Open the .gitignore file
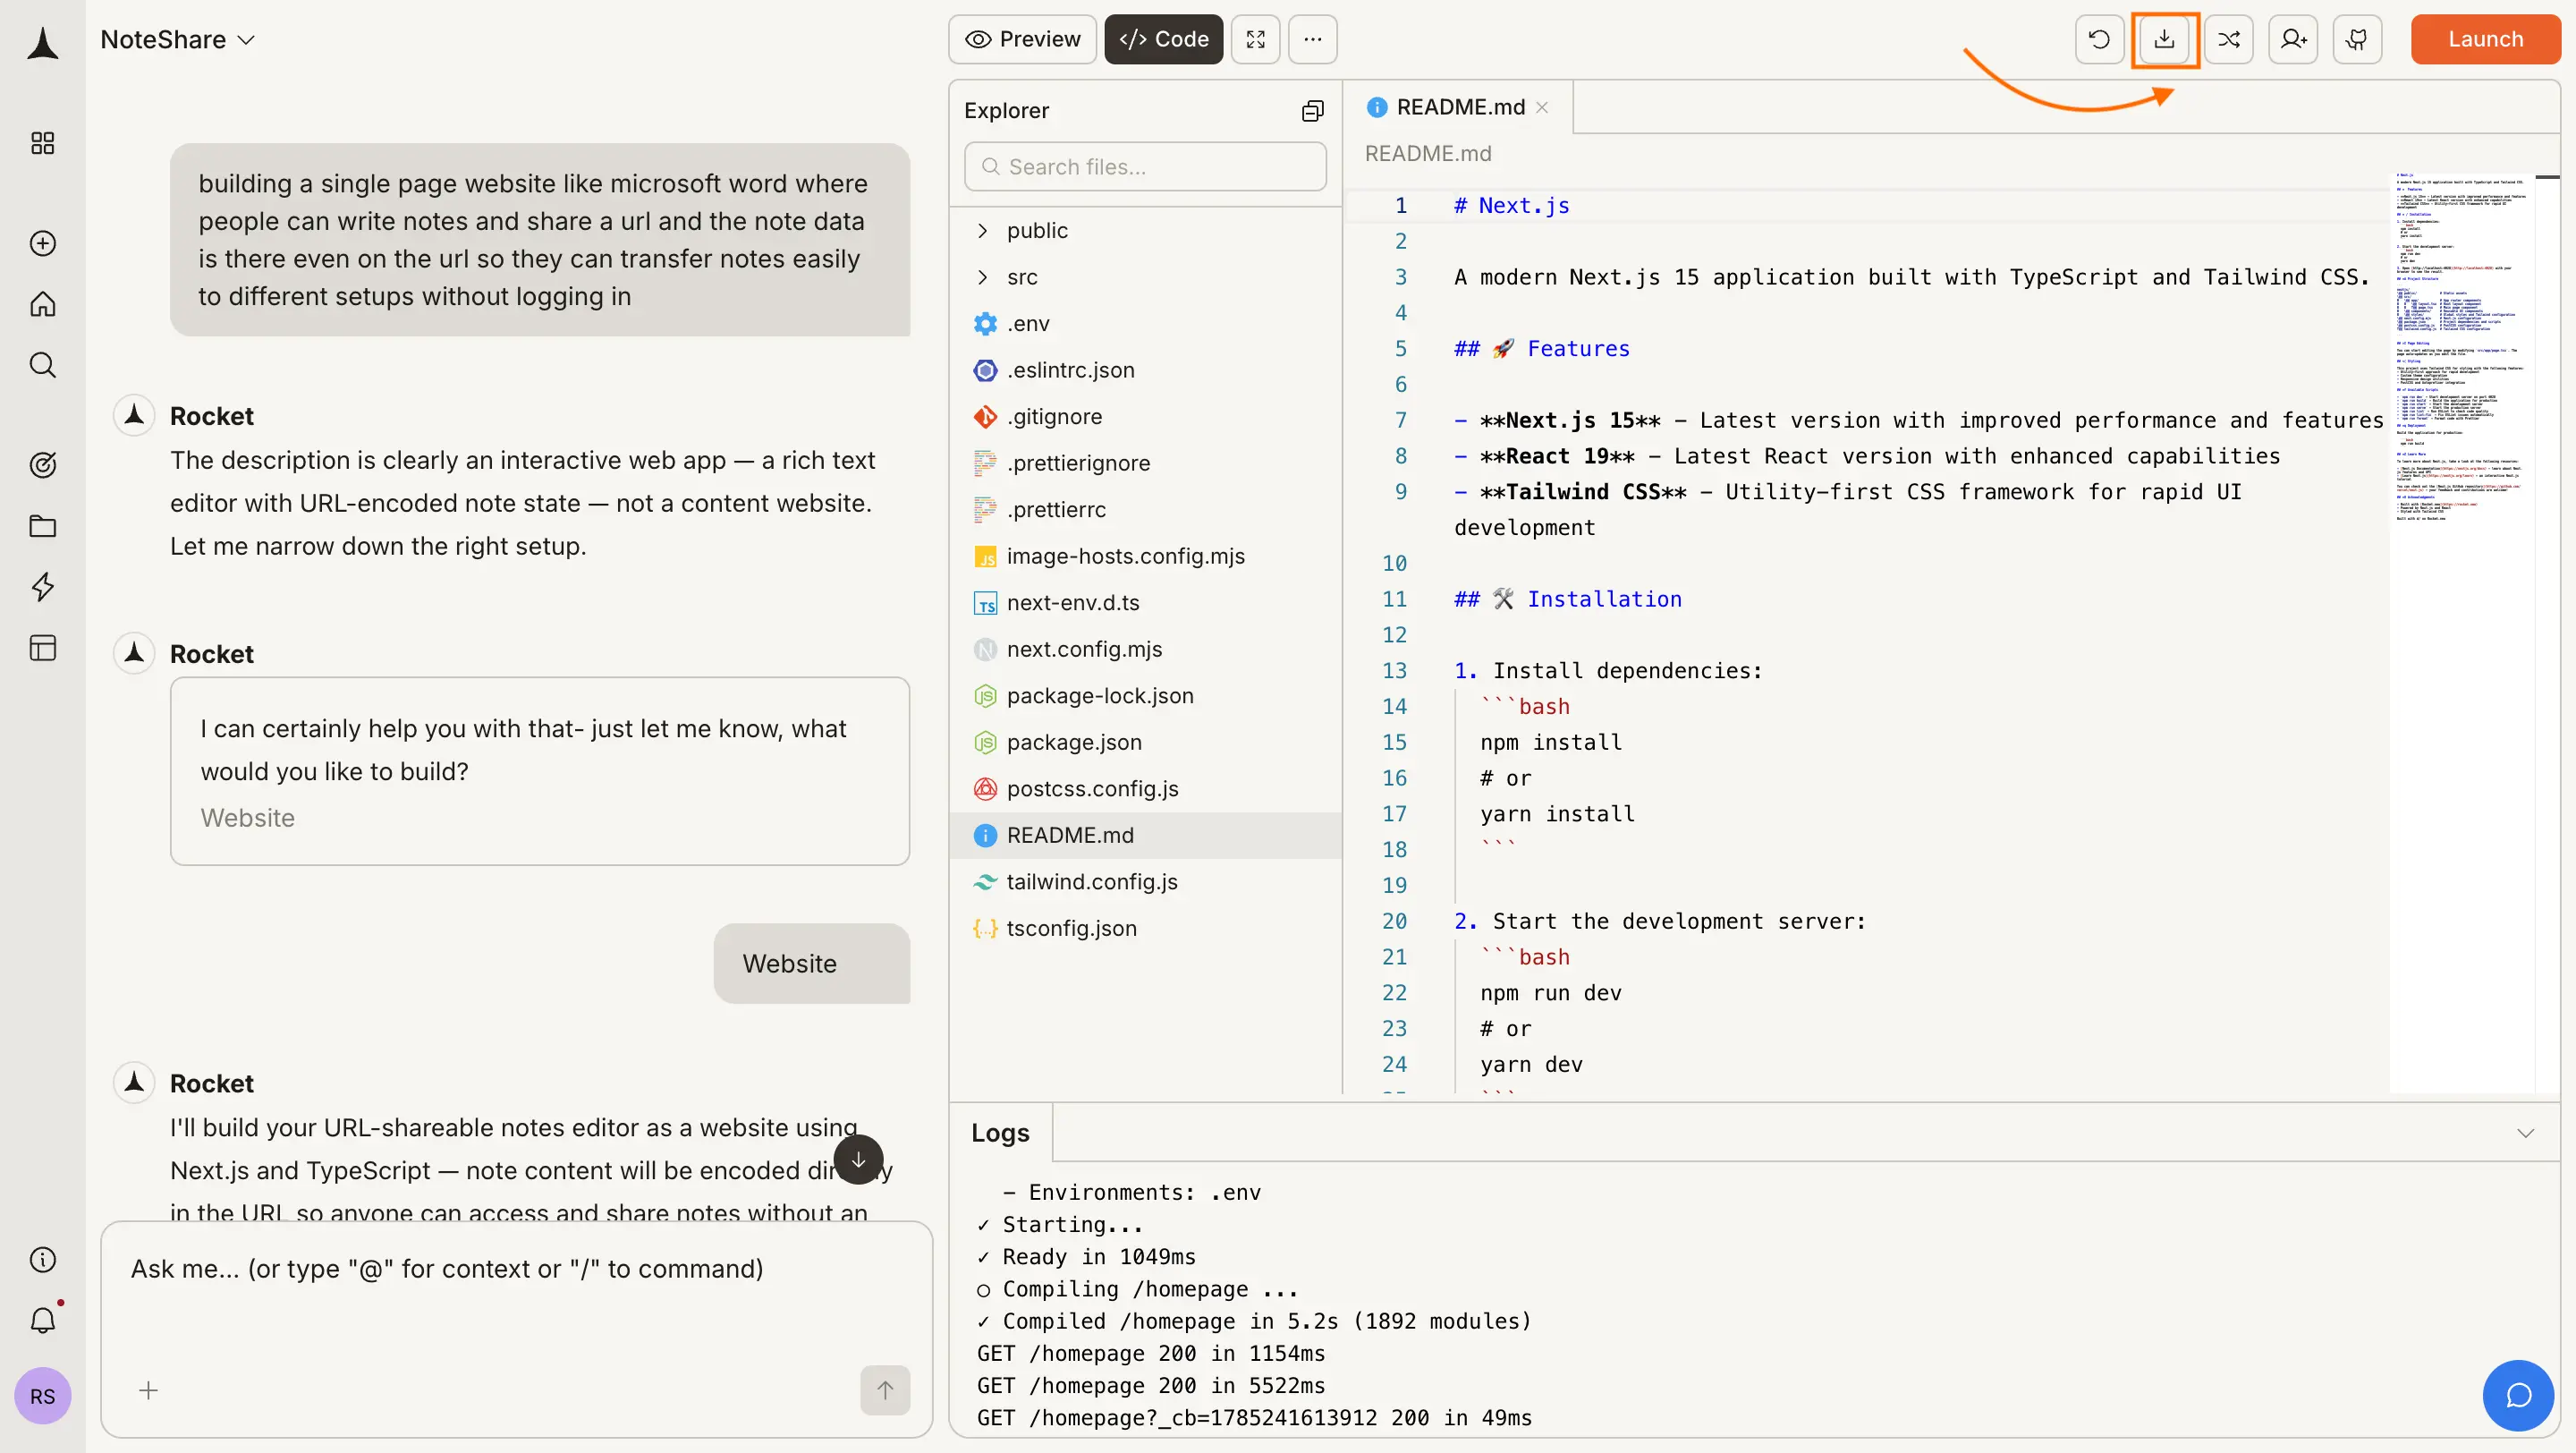 pyautogui.click(x=1145, y=416)
